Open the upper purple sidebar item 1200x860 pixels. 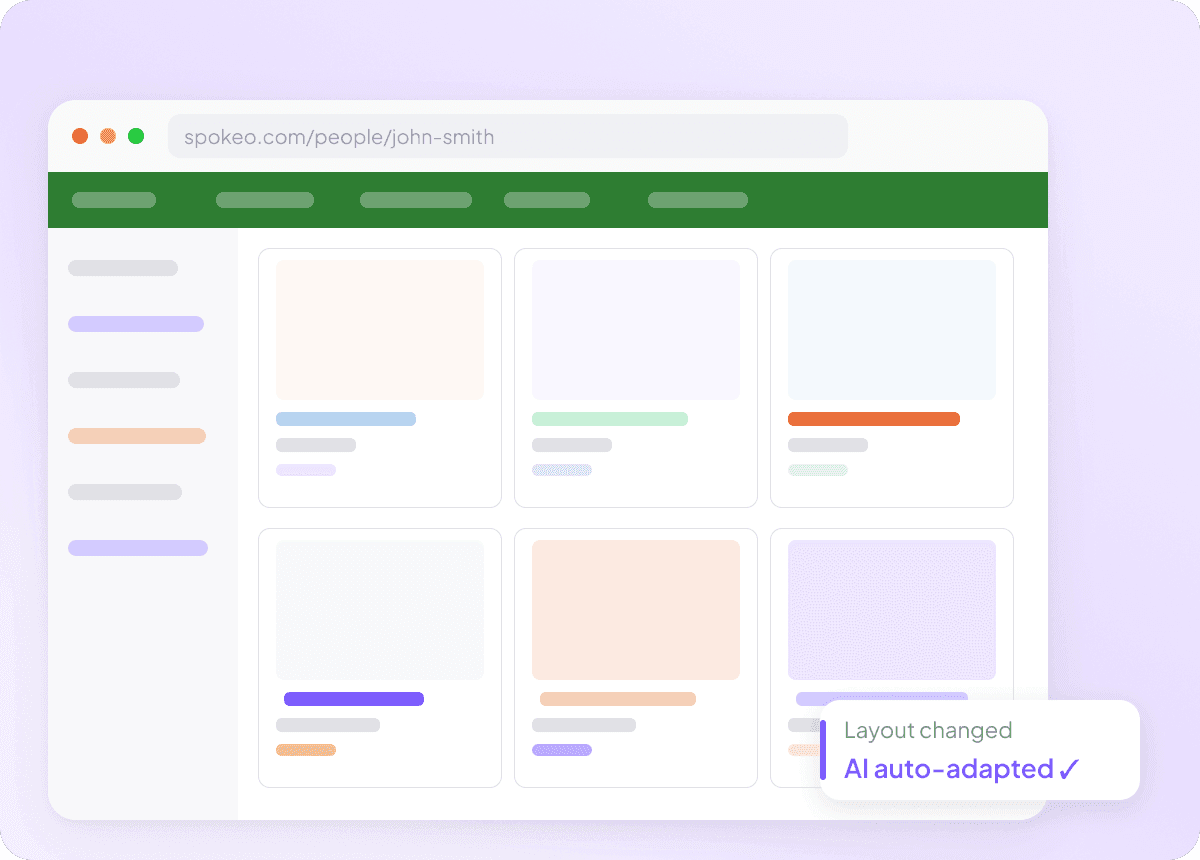tap(136, 324)
